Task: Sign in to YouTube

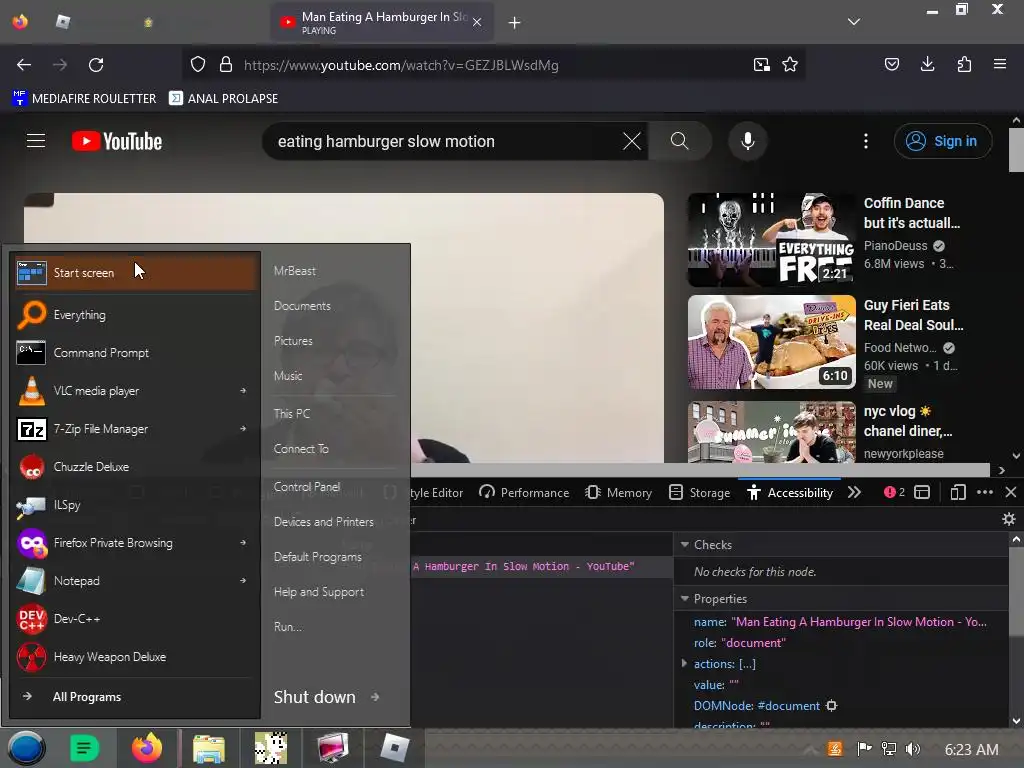Action: pos(942,141)
